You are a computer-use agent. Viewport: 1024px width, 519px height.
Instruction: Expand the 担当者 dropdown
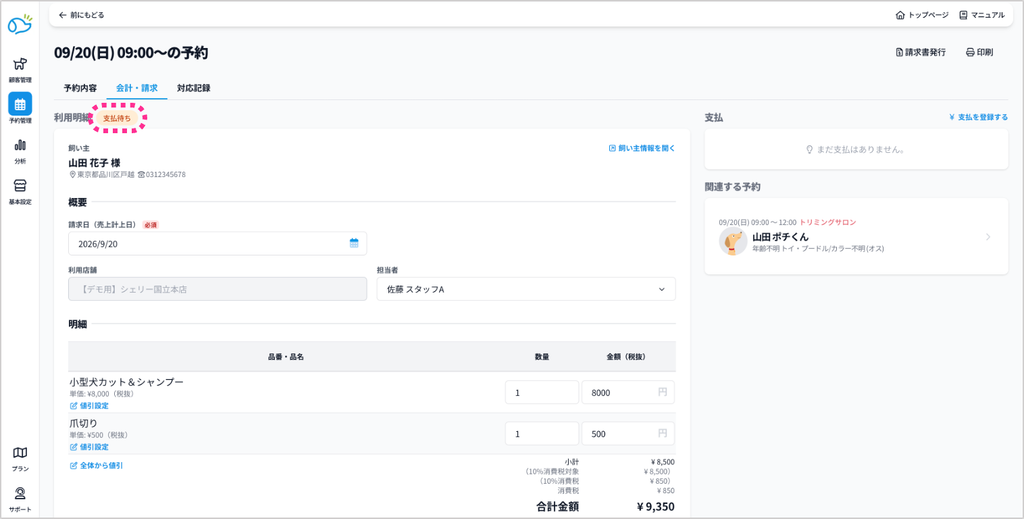click(526, 289)
